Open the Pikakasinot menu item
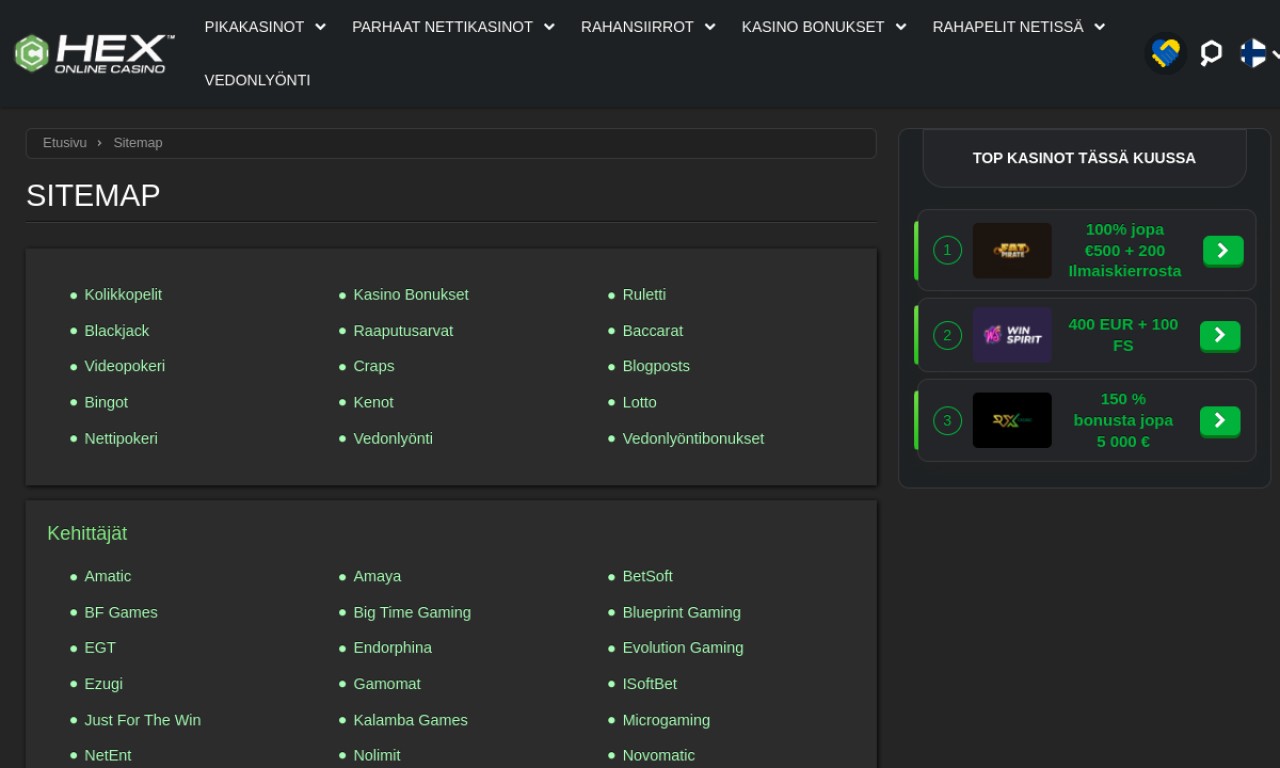The height and width of the screenshot is (768, 1280). tap(254, 27)
